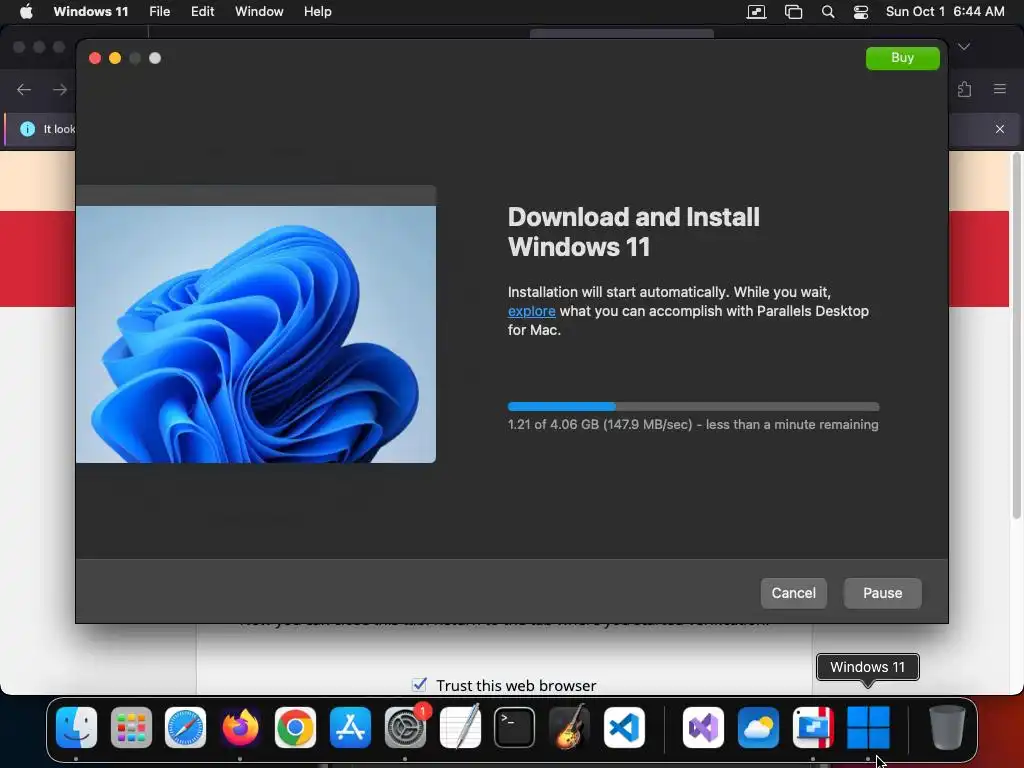Toggle Trust this web browser checkbox

(x=419, y=684)
